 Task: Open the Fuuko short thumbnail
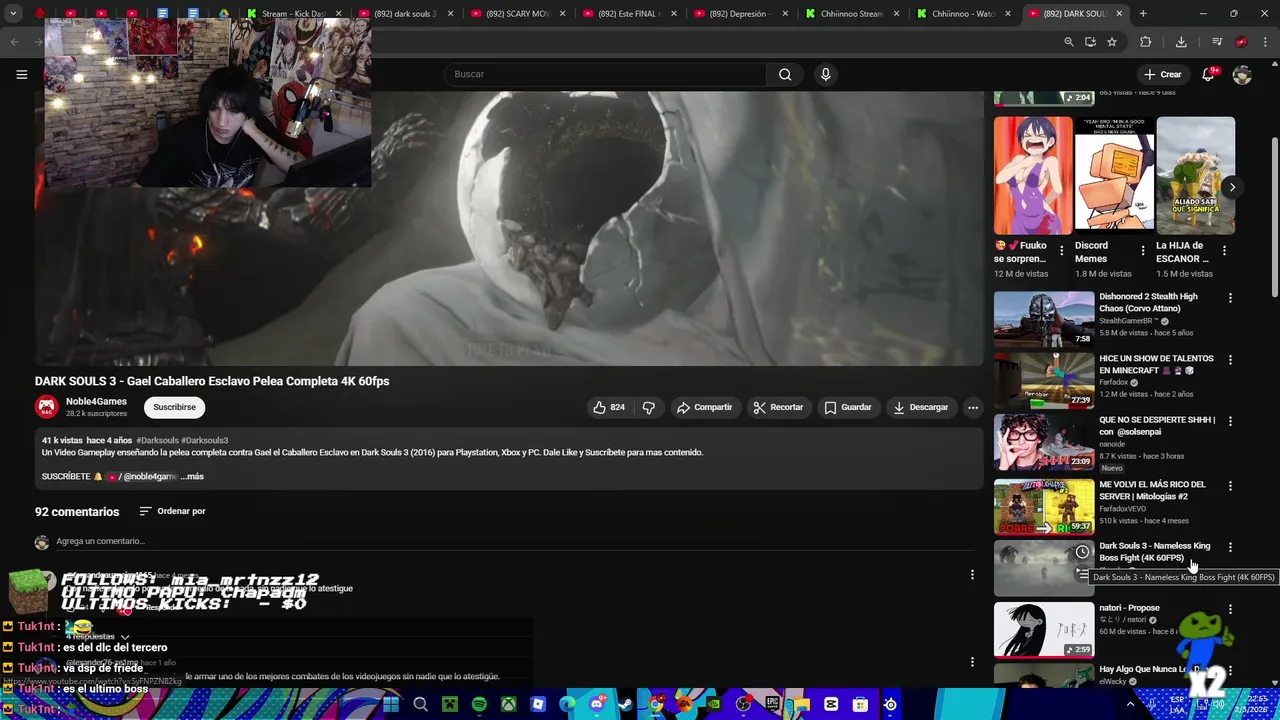click(x=1033, y=175)
